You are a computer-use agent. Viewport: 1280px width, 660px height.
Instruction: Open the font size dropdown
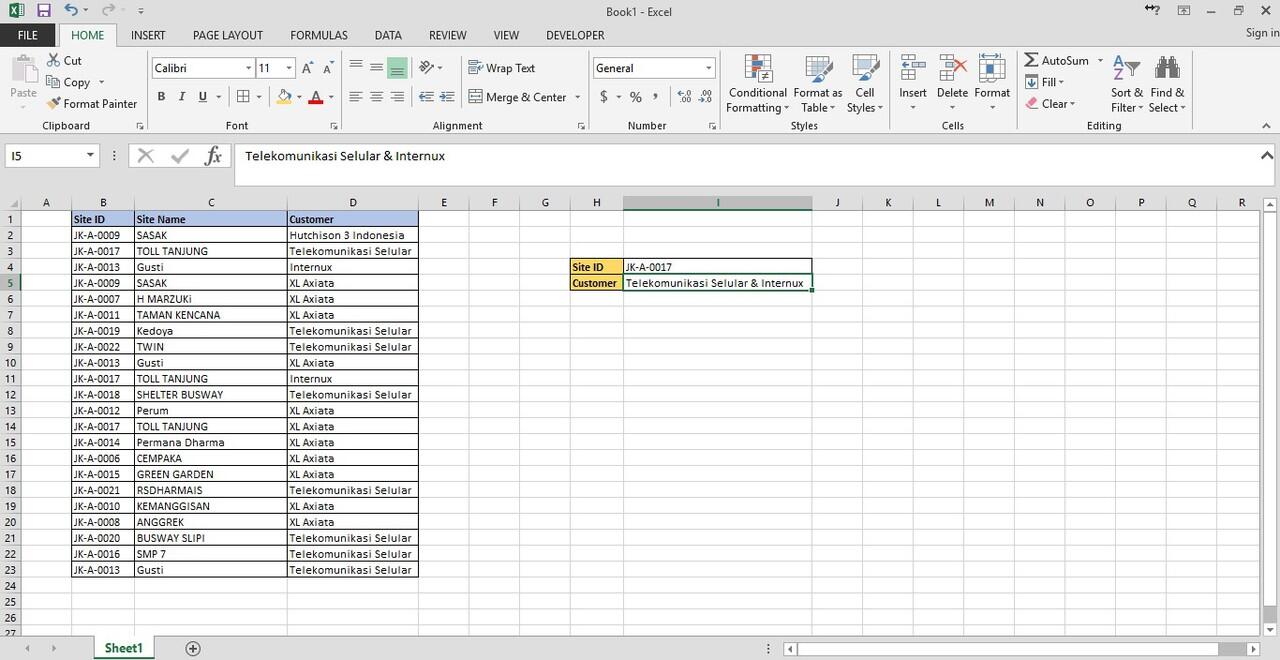click(289, 68)
